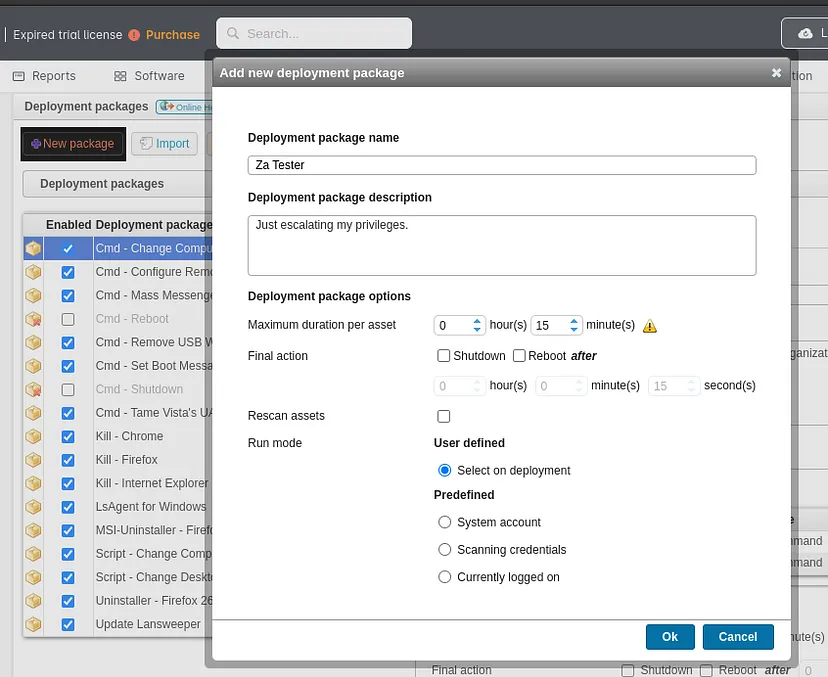The height and width of the screenshot is (677, 828).
Task: Select the 'Select on deployment' radio option
Action: tap(445, 470)
